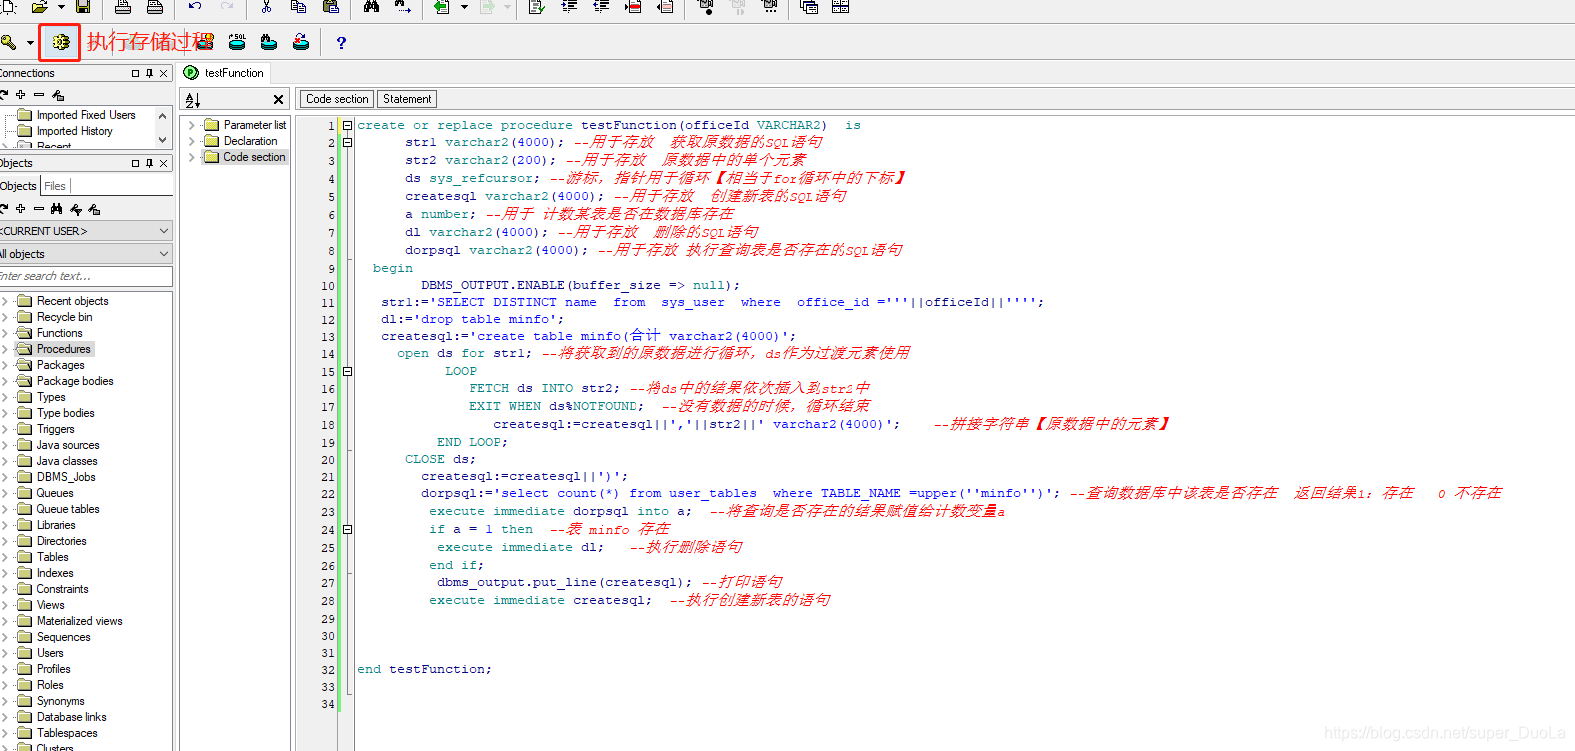
Task: Click the Open folder toolbar icon
Action: coord(40,7)
